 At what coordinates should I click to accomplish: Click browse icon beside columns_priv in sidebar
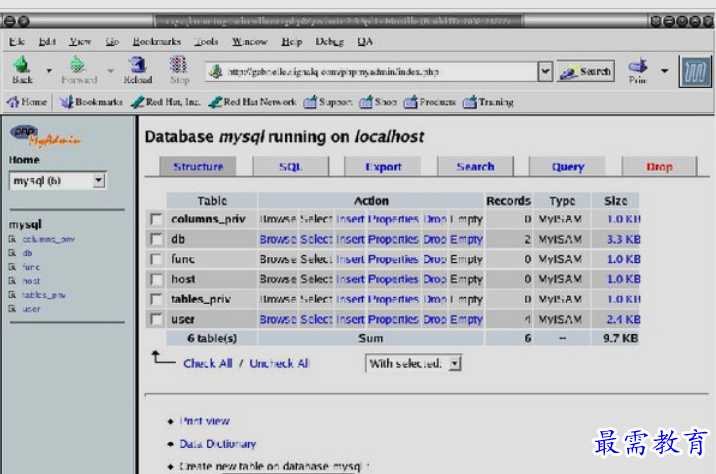coord(12,239)
